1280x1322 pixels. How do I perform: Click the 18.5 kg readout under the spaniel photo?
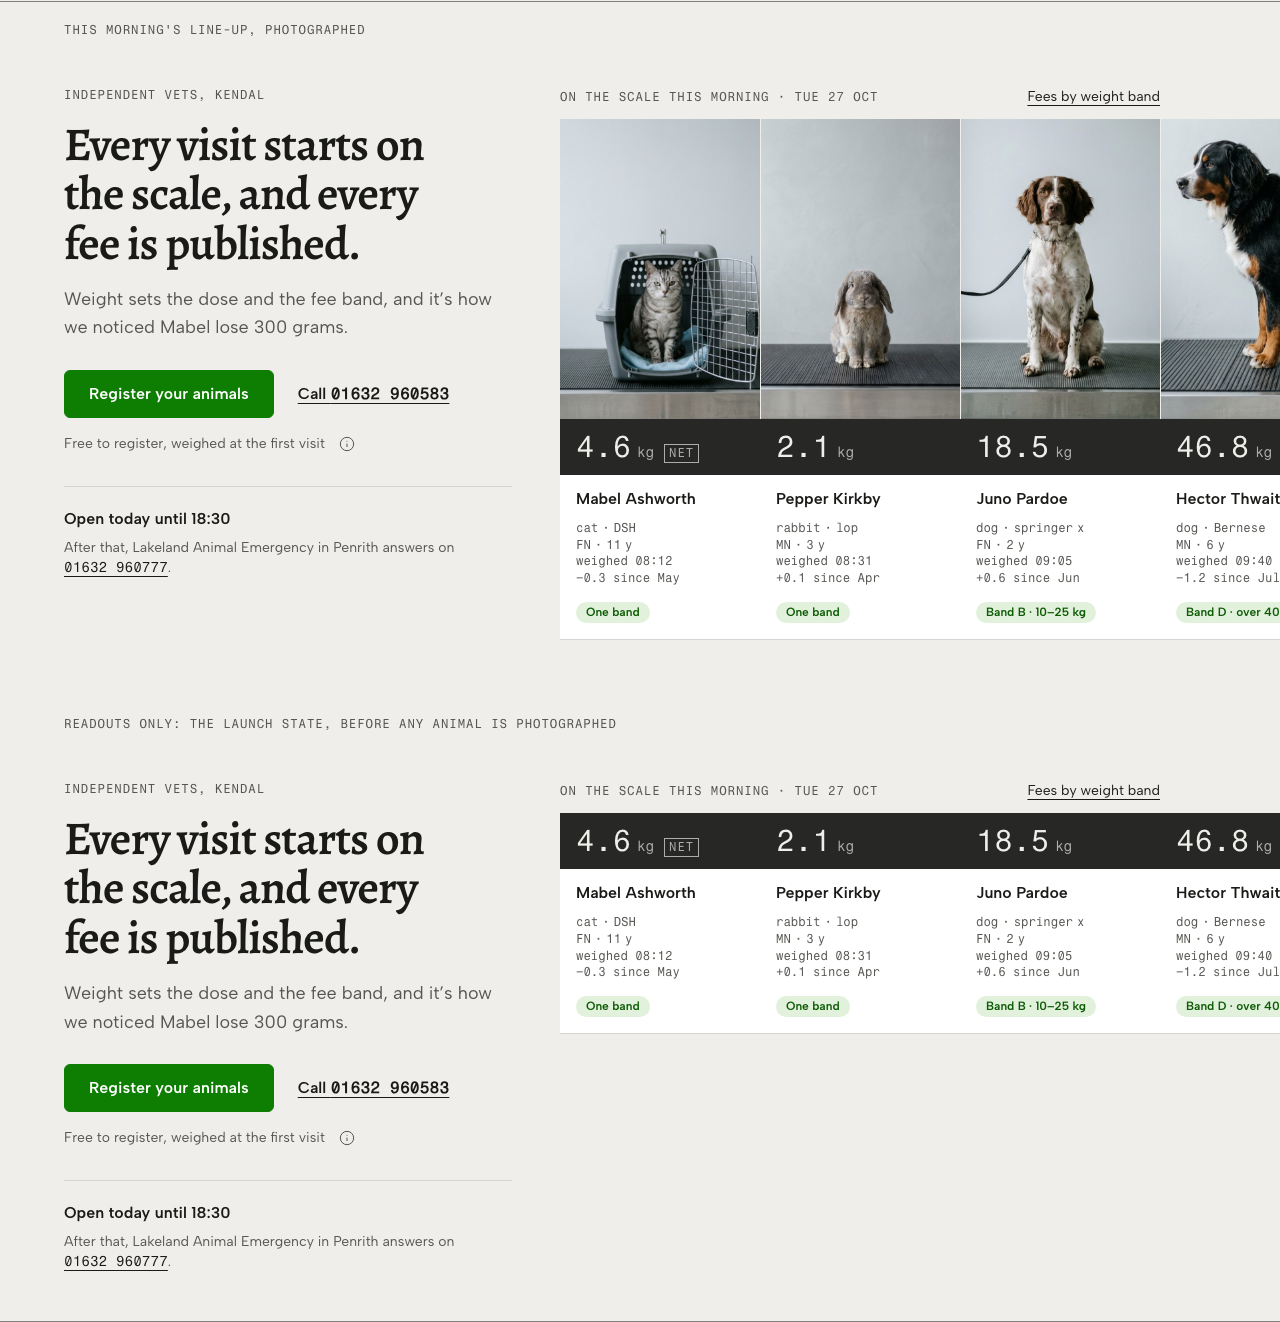pyautogui.click(x=1024, y=447)
